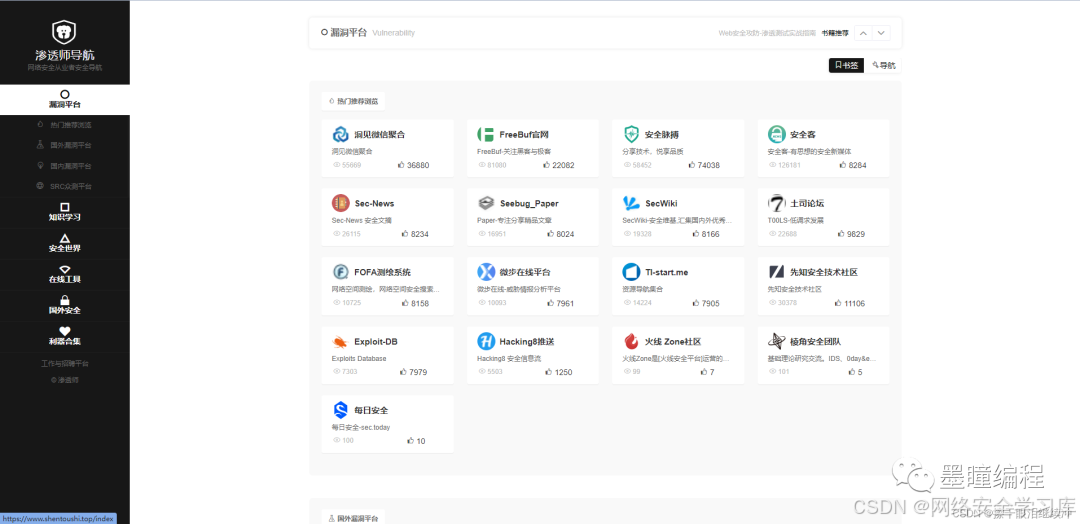Click 火线 Zone社区 card title
The image size is (1080, 524).
point(673,342)
